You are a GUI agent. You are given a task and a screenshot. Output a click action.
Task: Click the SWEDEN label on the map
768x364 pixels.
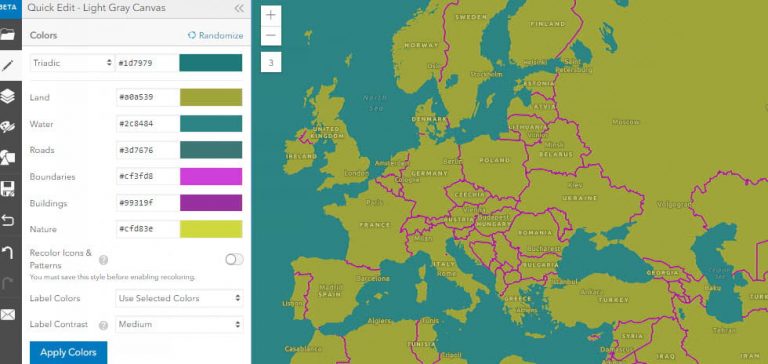coord(471,17)
